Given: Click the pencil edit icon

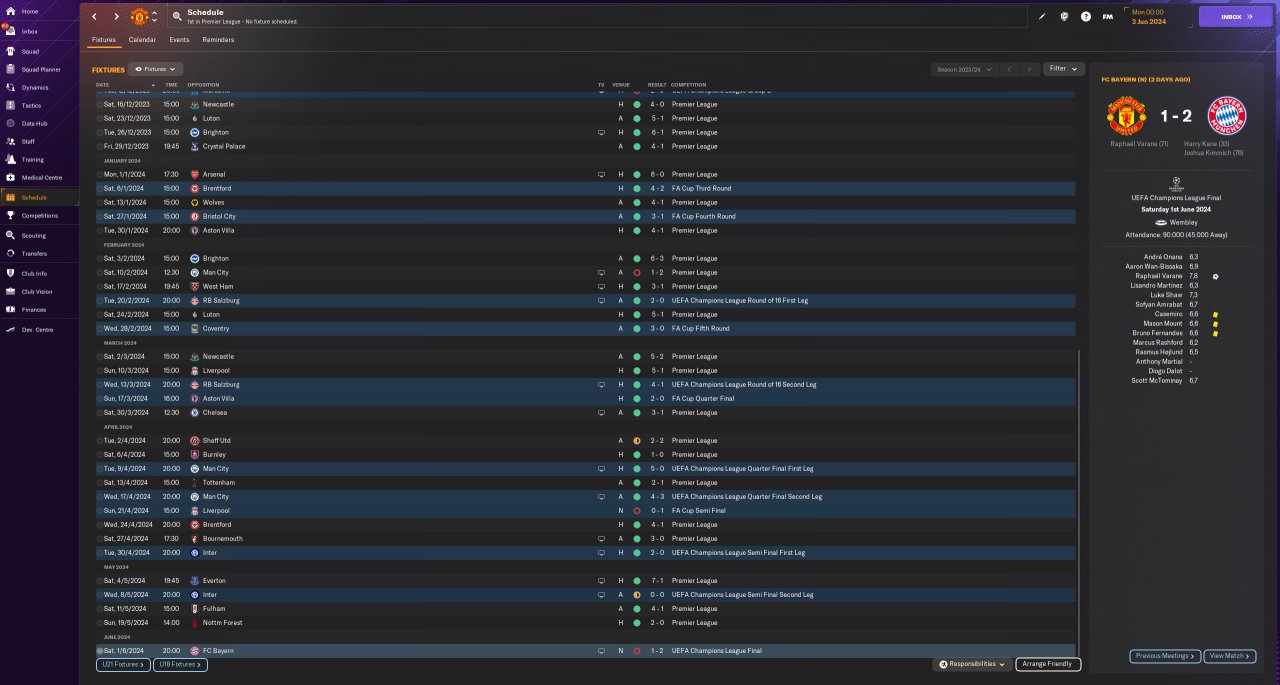Looking at the screenshot, I should tap(1041, 16).
